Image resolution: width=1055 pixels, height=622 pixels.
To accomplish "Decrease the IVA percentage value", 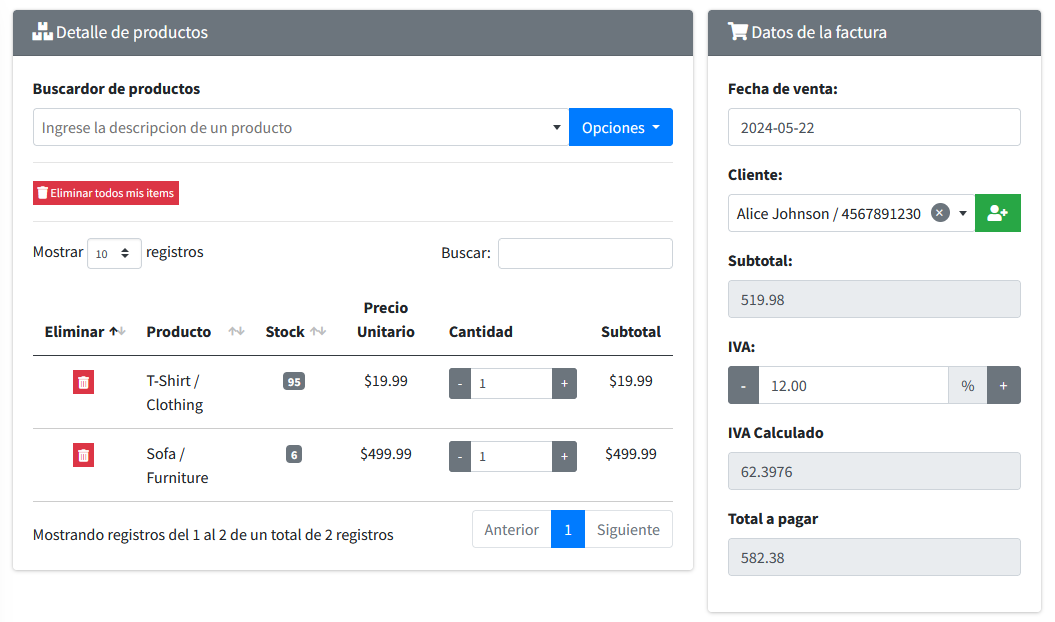I will pyautogui.click(x=743, y=385).
